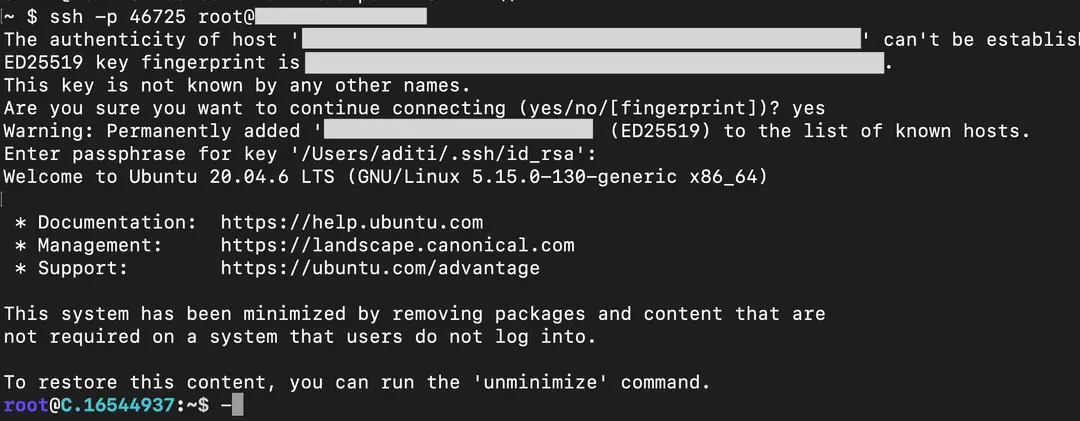The image size is (1080, 421).
Task: Click the redacted host in the authenticity line
Action: click(x=582, y=40)
